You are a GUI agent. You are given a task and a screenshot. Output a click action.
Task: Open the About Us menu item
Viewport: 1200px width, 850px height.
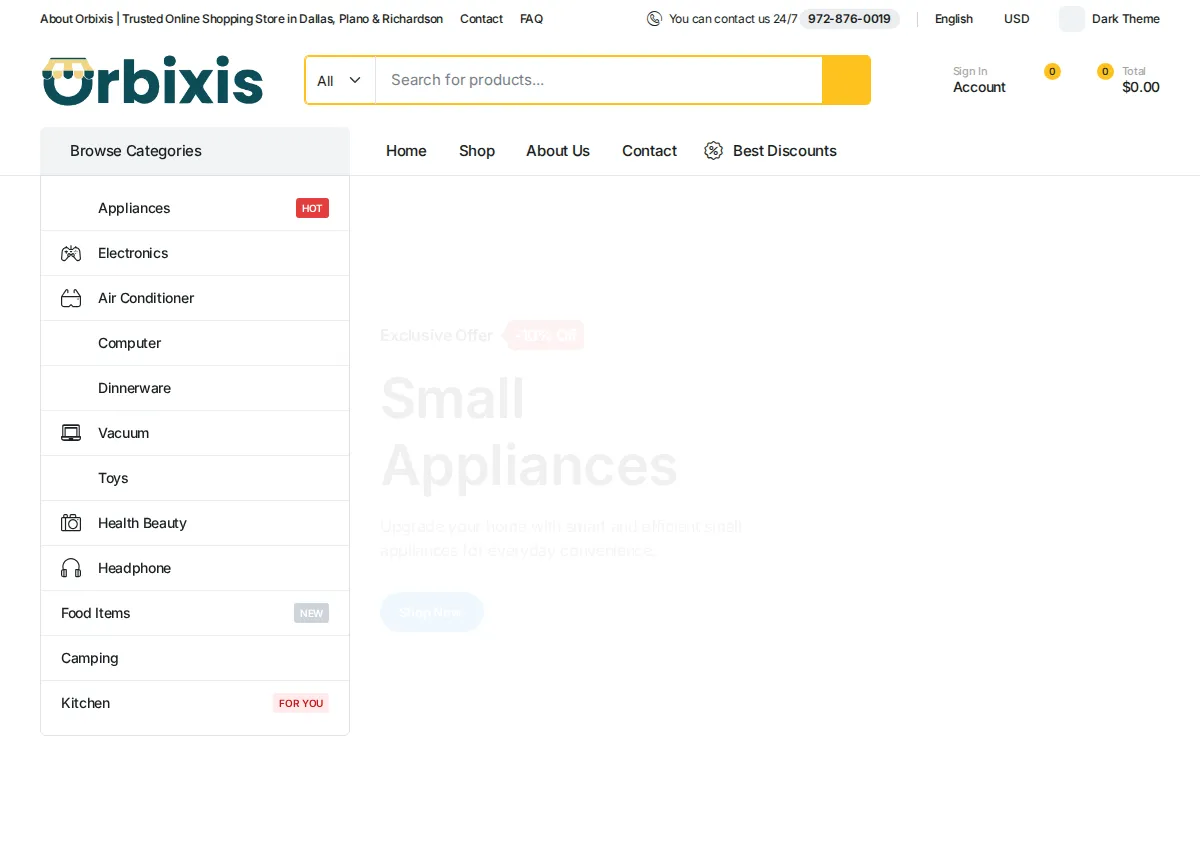click(x=558, y=151)
